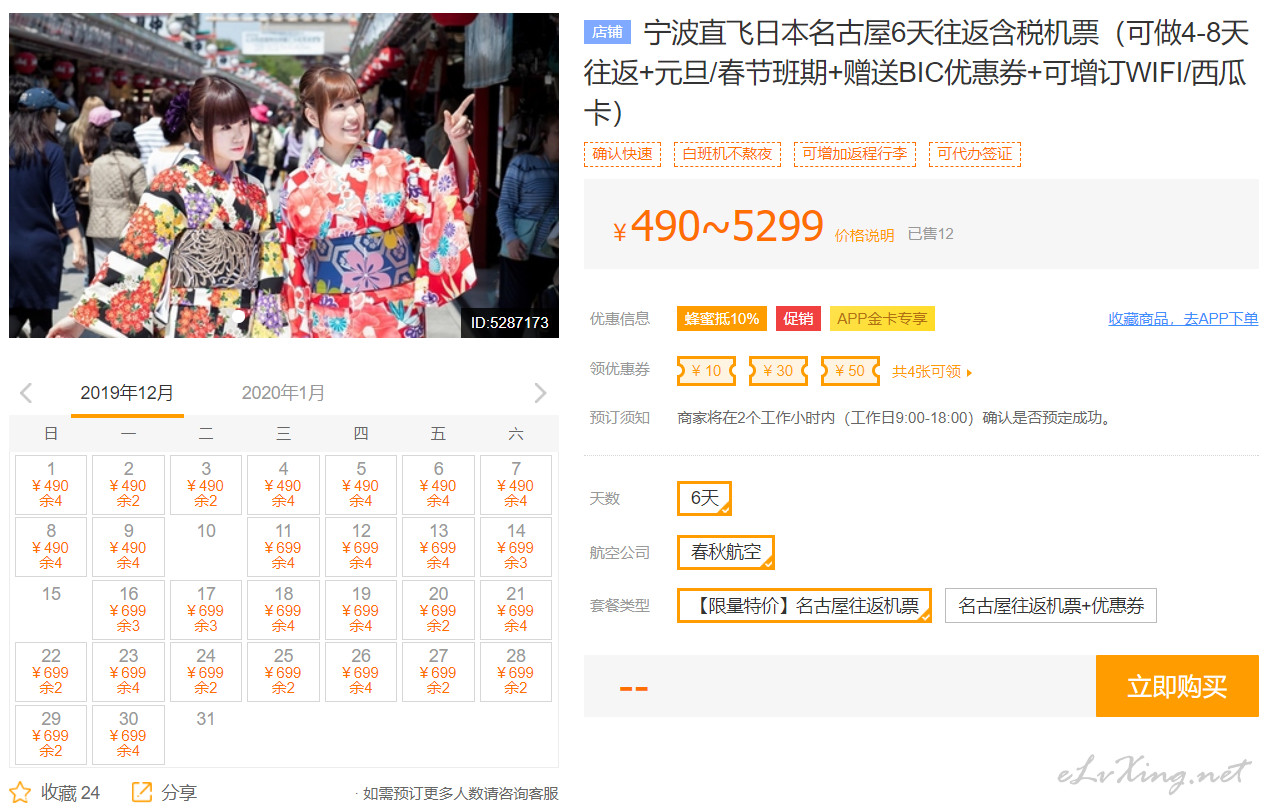This screenshot has height=807, width=1262.
Task: Click the 白班机不熬夜 feature tag
Action: pos(727,154)
